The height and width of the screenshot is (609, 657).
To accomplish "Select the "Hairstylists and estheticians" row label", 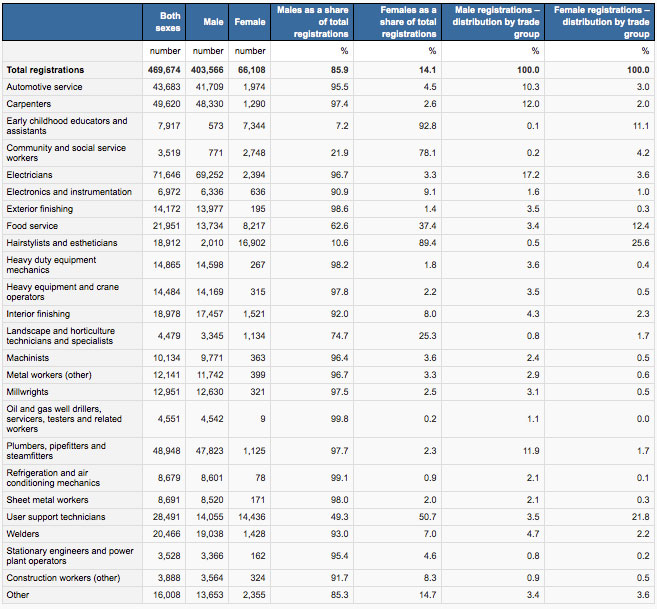I will tap(62, 243).
